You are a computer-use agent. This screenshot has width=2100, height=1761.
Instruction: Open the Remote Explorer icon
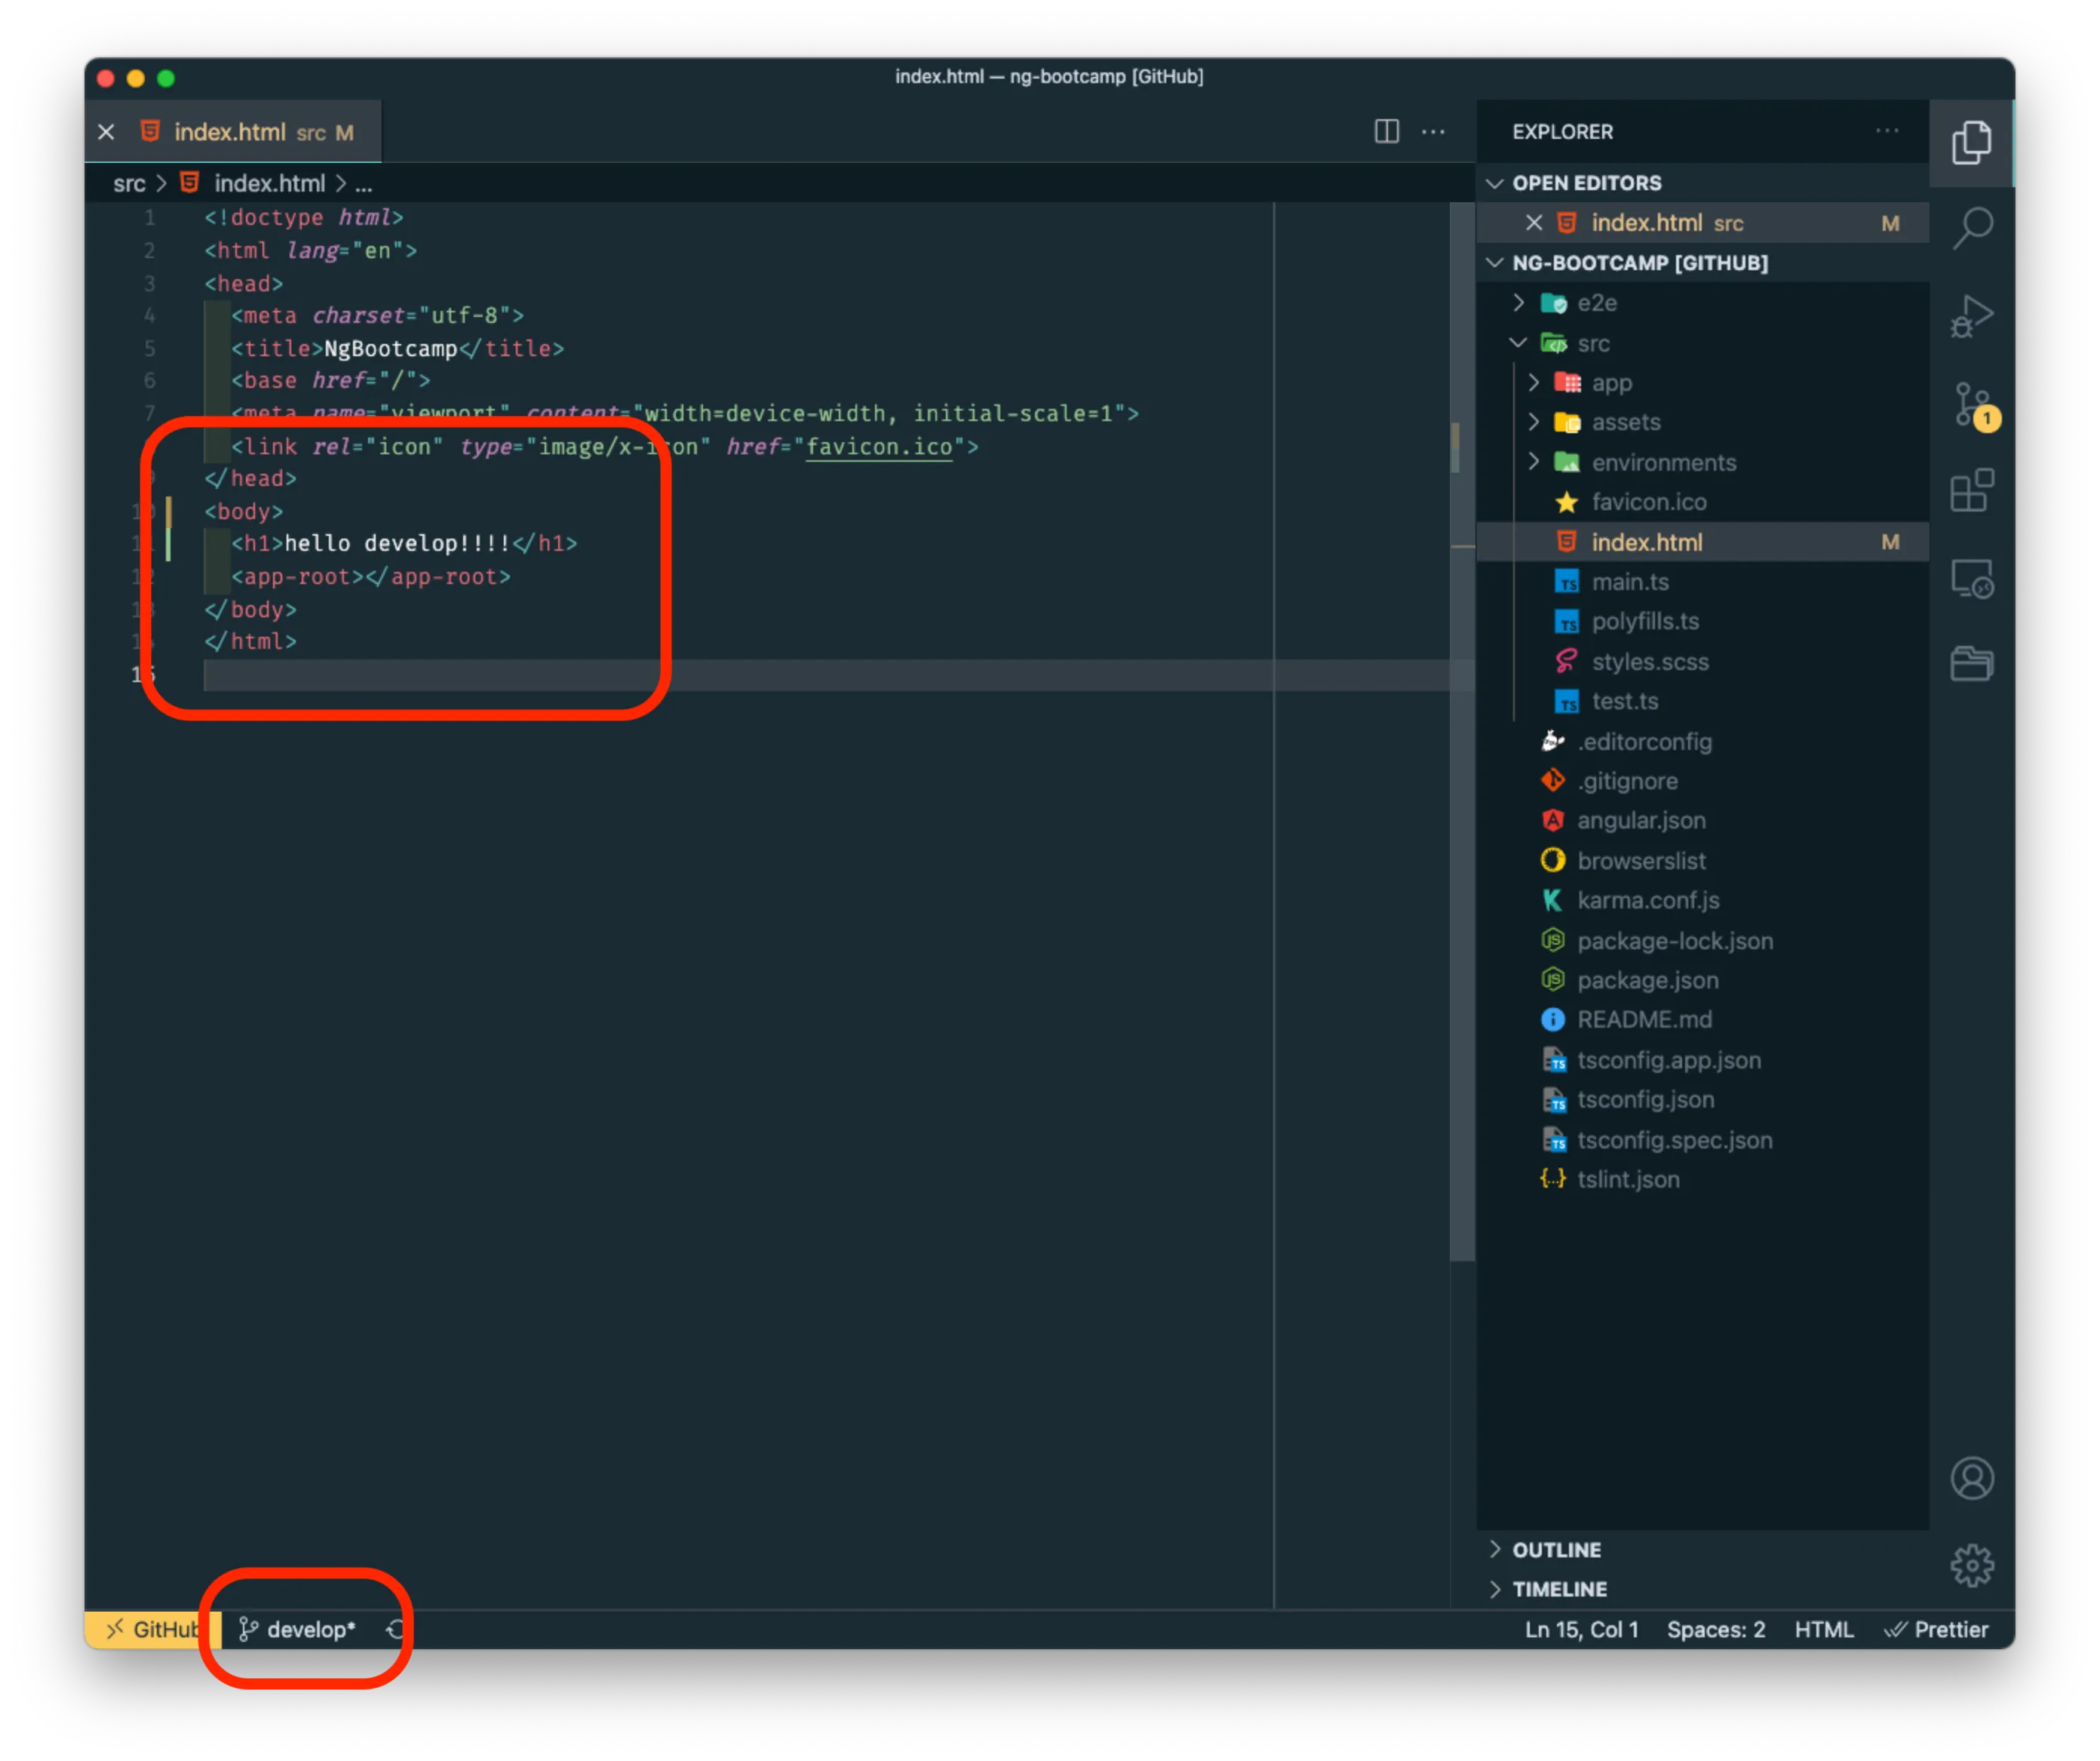1971,578
